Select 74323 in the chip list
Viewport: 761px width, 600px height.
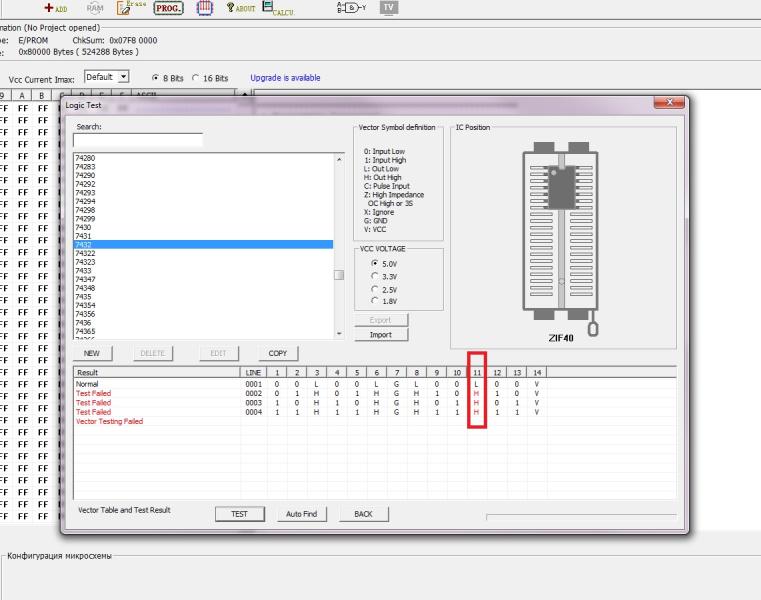coord(85,262)
